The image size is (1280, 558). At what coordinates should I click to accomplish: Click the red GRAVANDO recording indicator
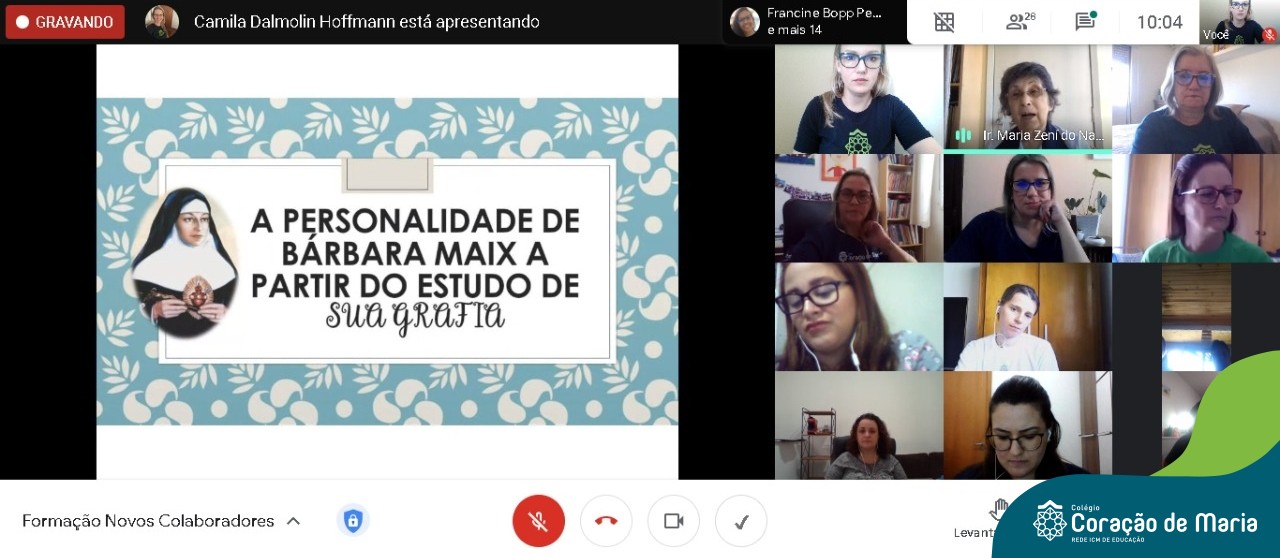(65, 22)
